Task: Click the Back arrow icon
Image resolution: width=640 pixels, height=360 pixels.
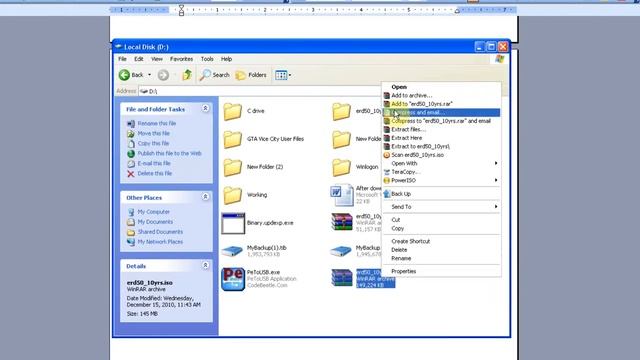Action: click(x=124, y=75)
